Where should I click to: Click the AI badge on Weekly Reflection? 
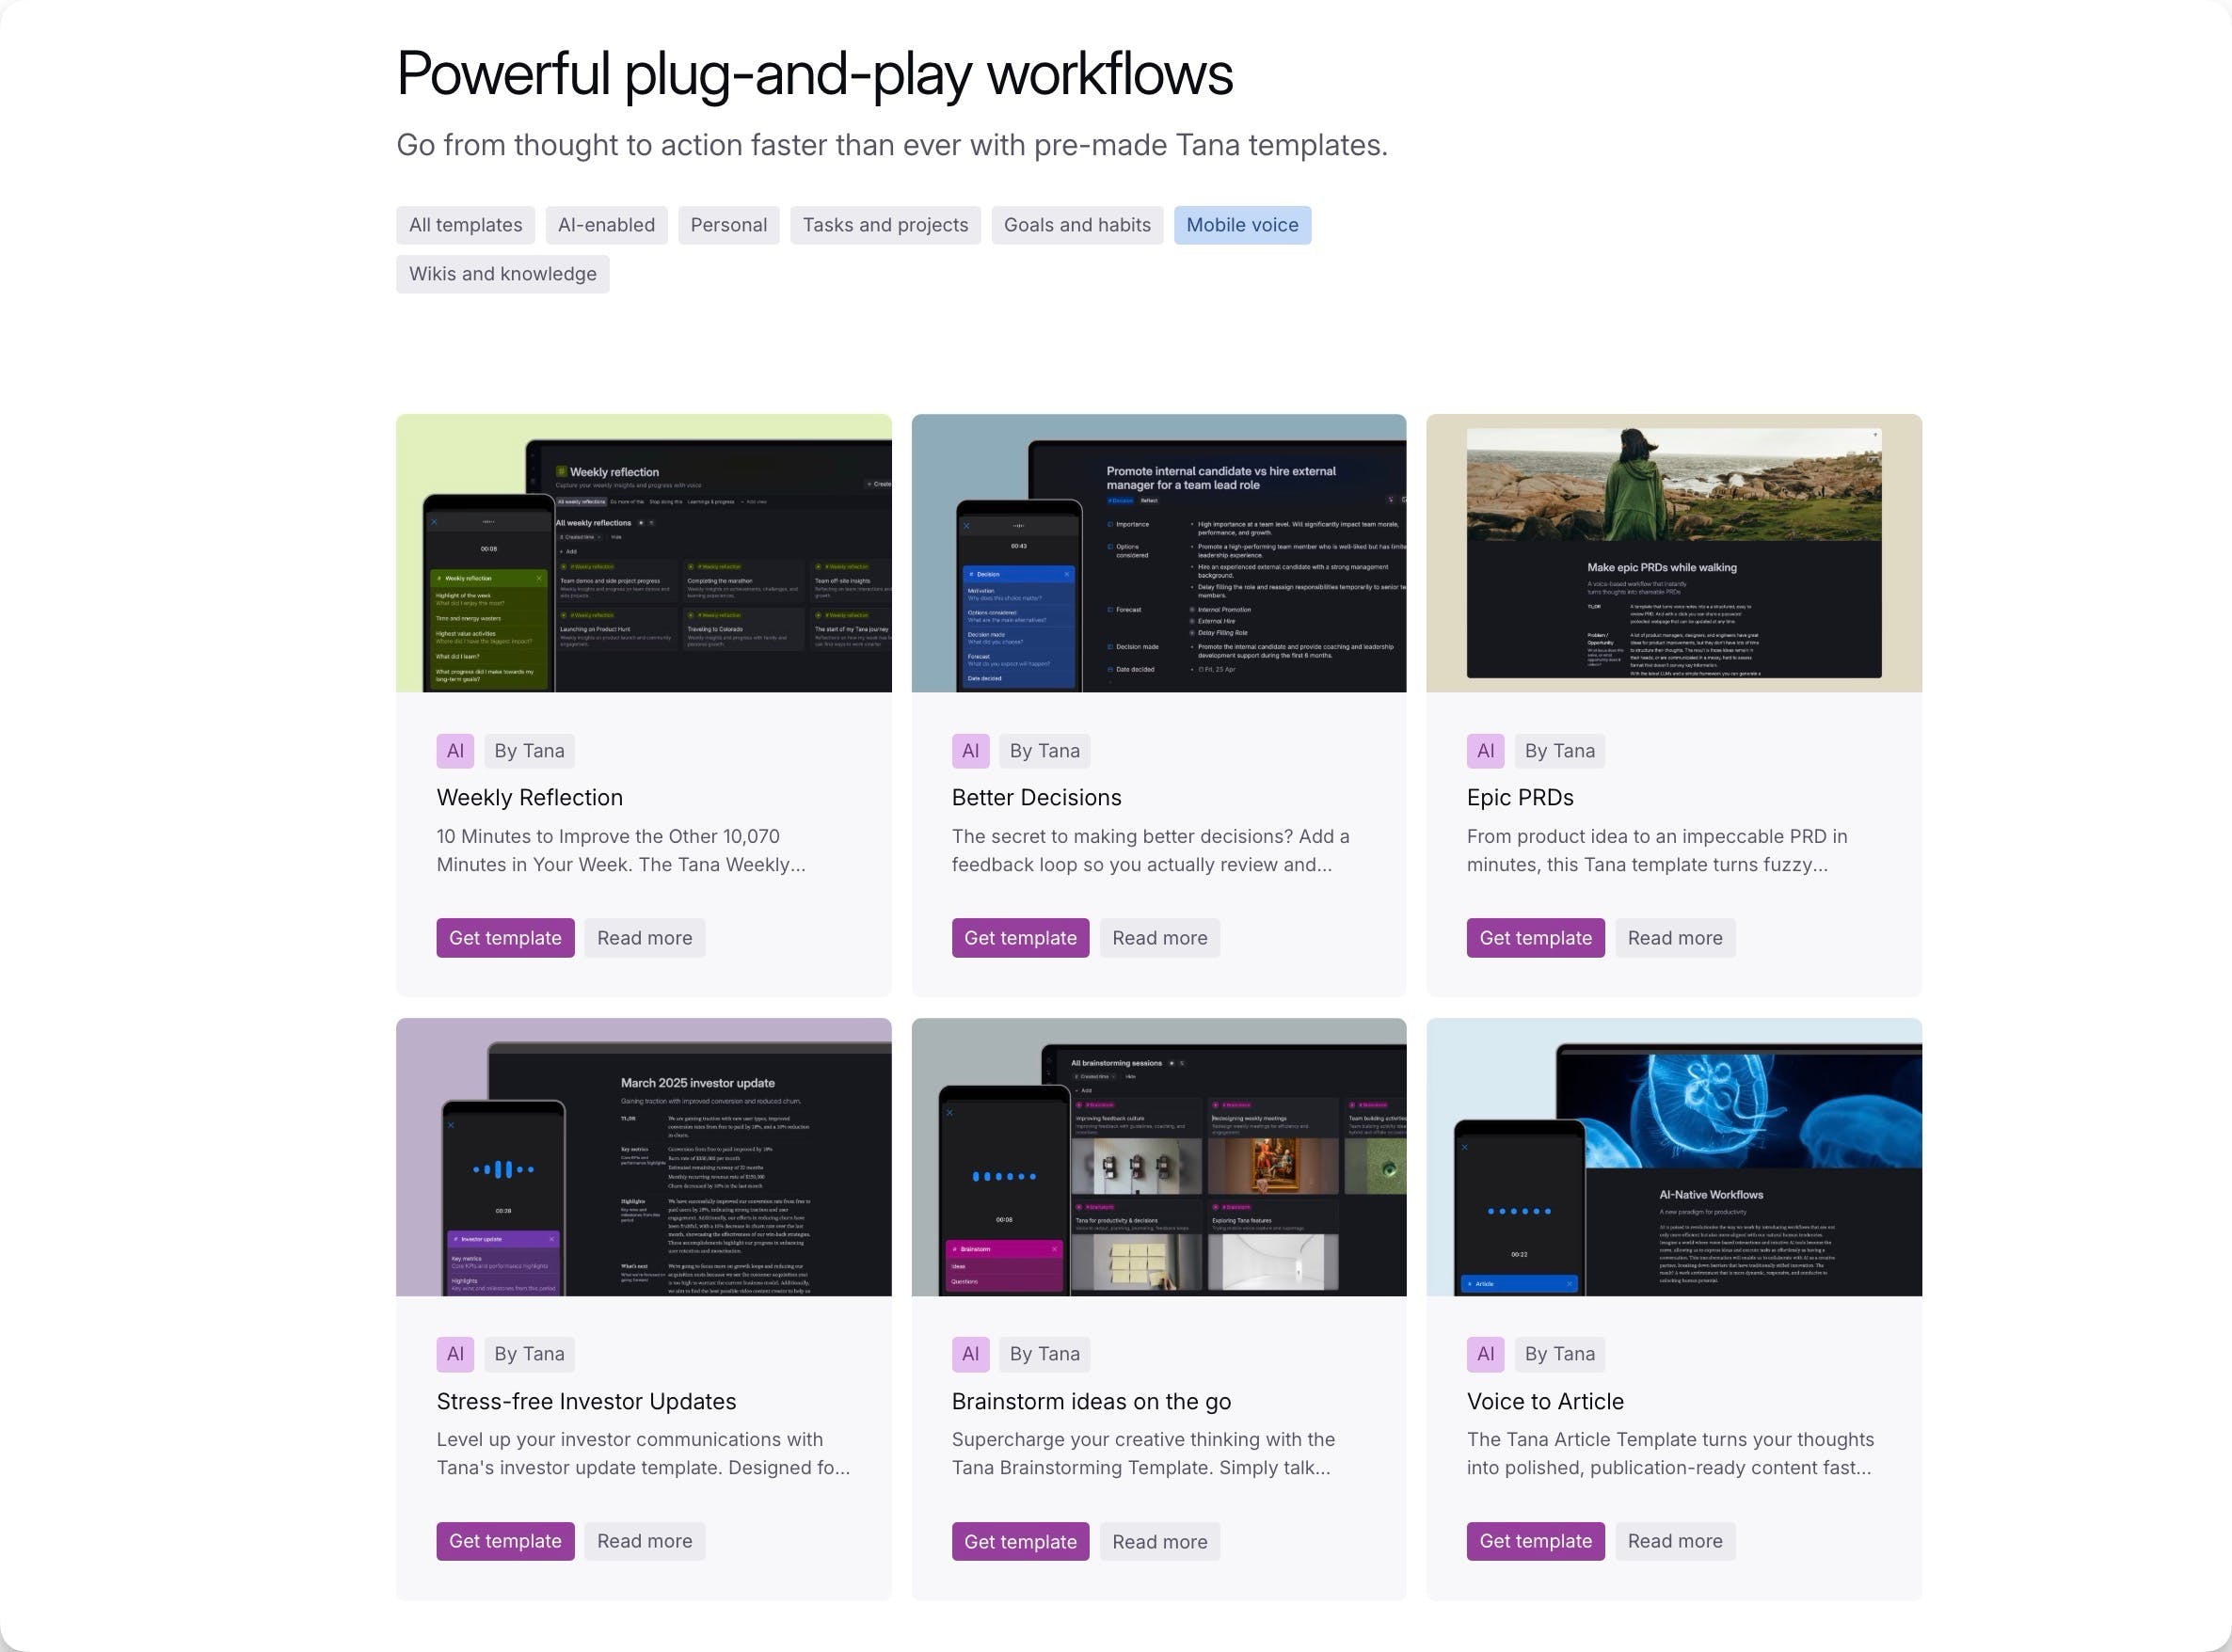(x=455, y=751)
